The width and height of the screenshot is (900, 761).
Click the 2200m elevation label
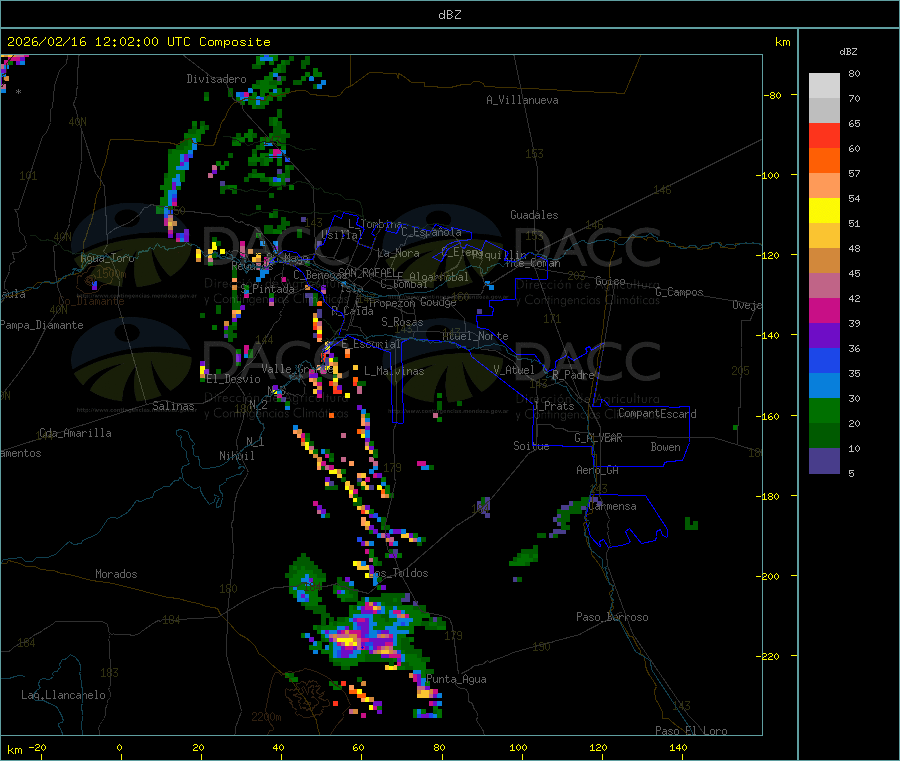click(x=266, y=717)
